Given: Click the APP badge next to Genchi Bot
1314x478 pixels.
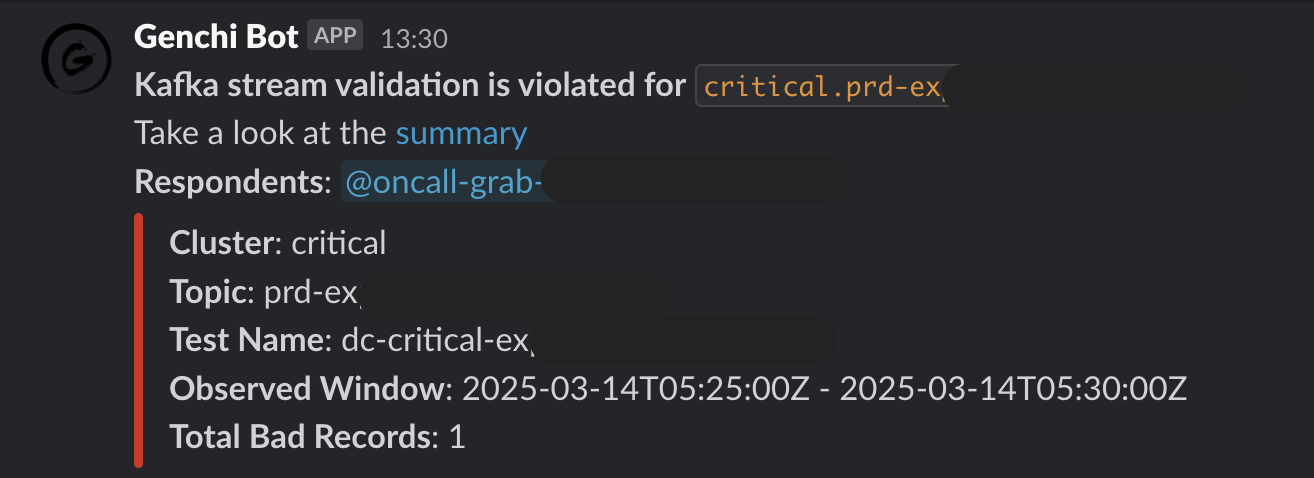Looking at the screenshot, I should pos(336,37).
